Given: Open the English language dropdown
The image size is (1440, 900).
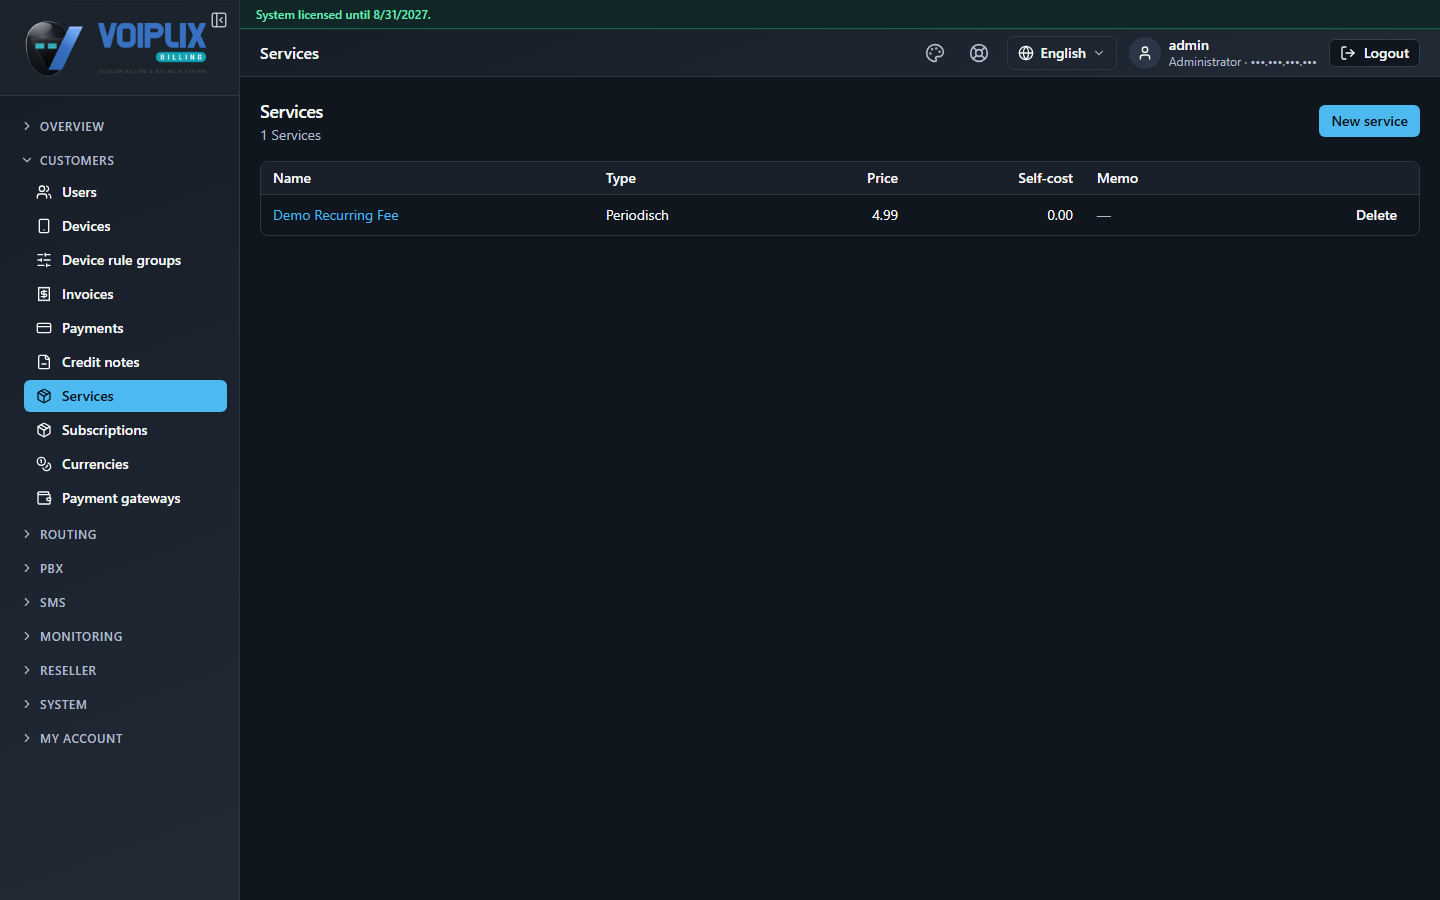Looking at the screenshot, I should 1062,53.
